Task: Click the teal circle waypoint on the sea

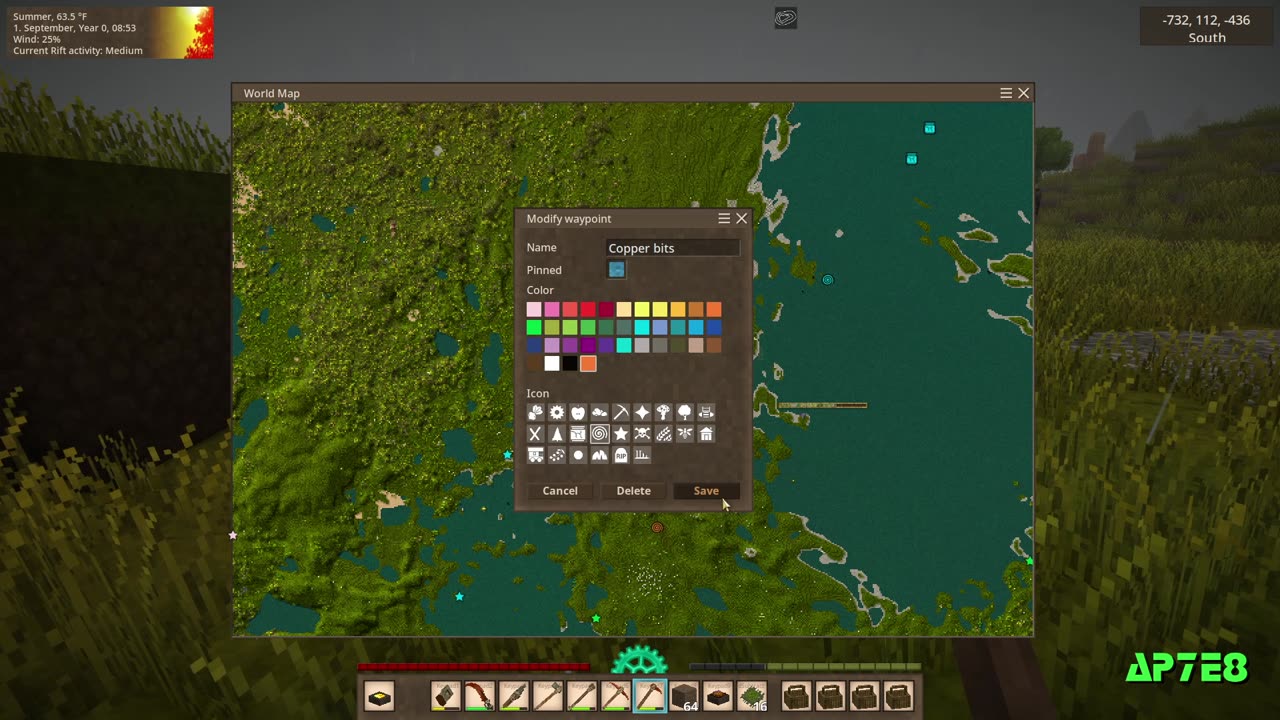Action: [827, 280]
